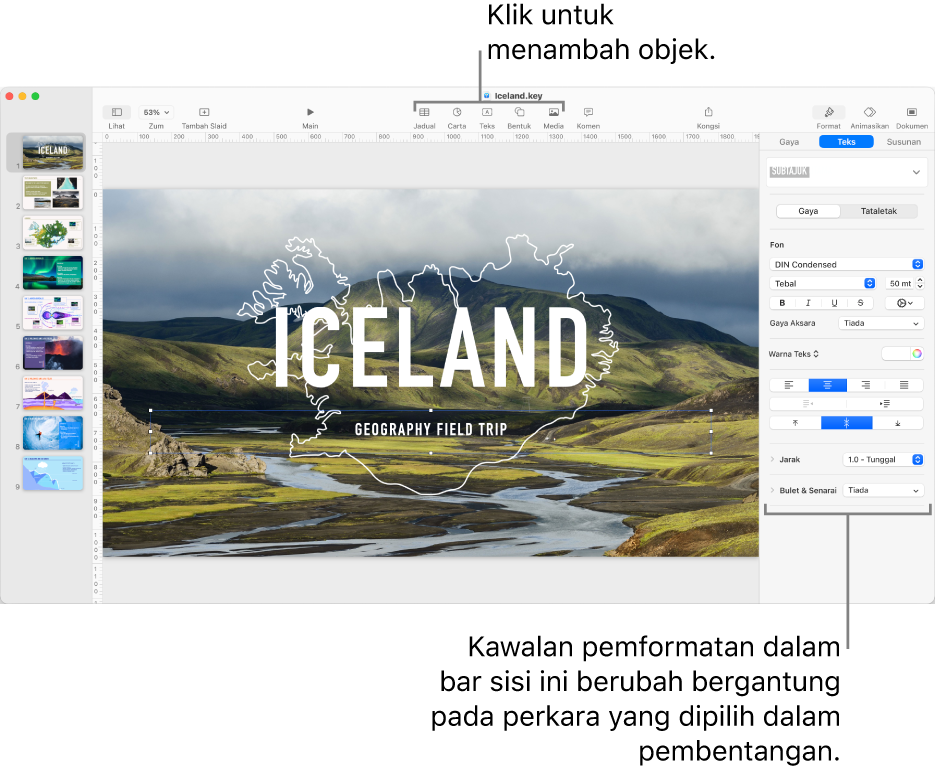
Task: Toggle bold (B) formatting
Action: tap(782, 303)
